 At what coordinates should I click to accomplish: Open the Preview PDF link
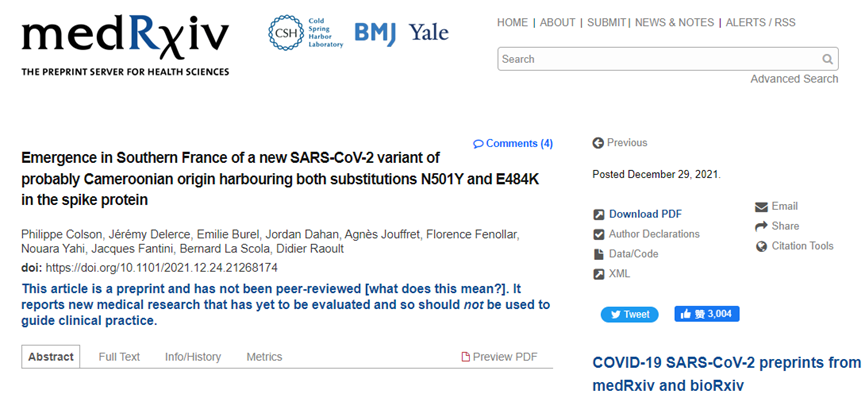(499, 357)
